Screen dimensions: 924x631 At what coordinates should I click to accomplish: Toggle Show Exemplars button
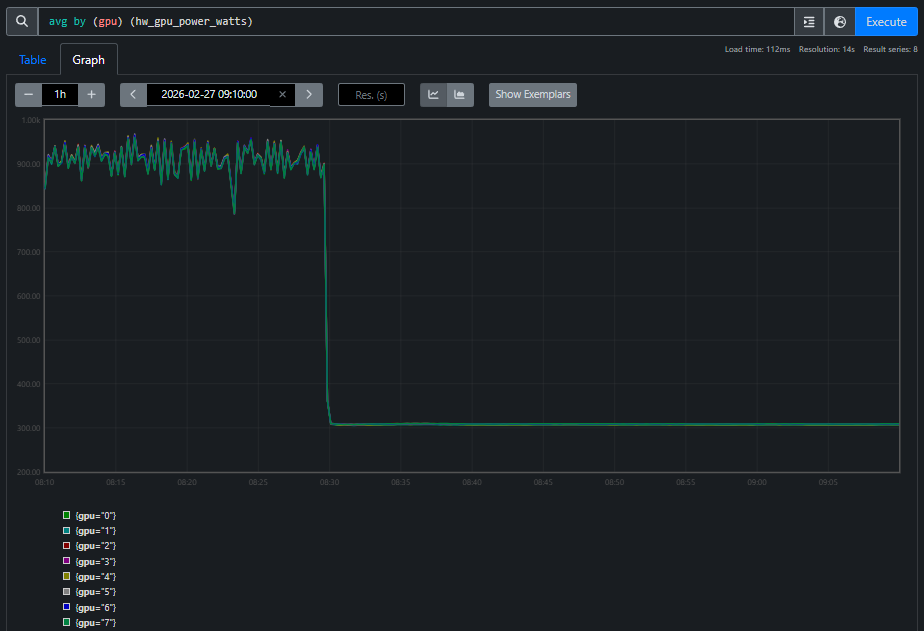tap(533, 95)
